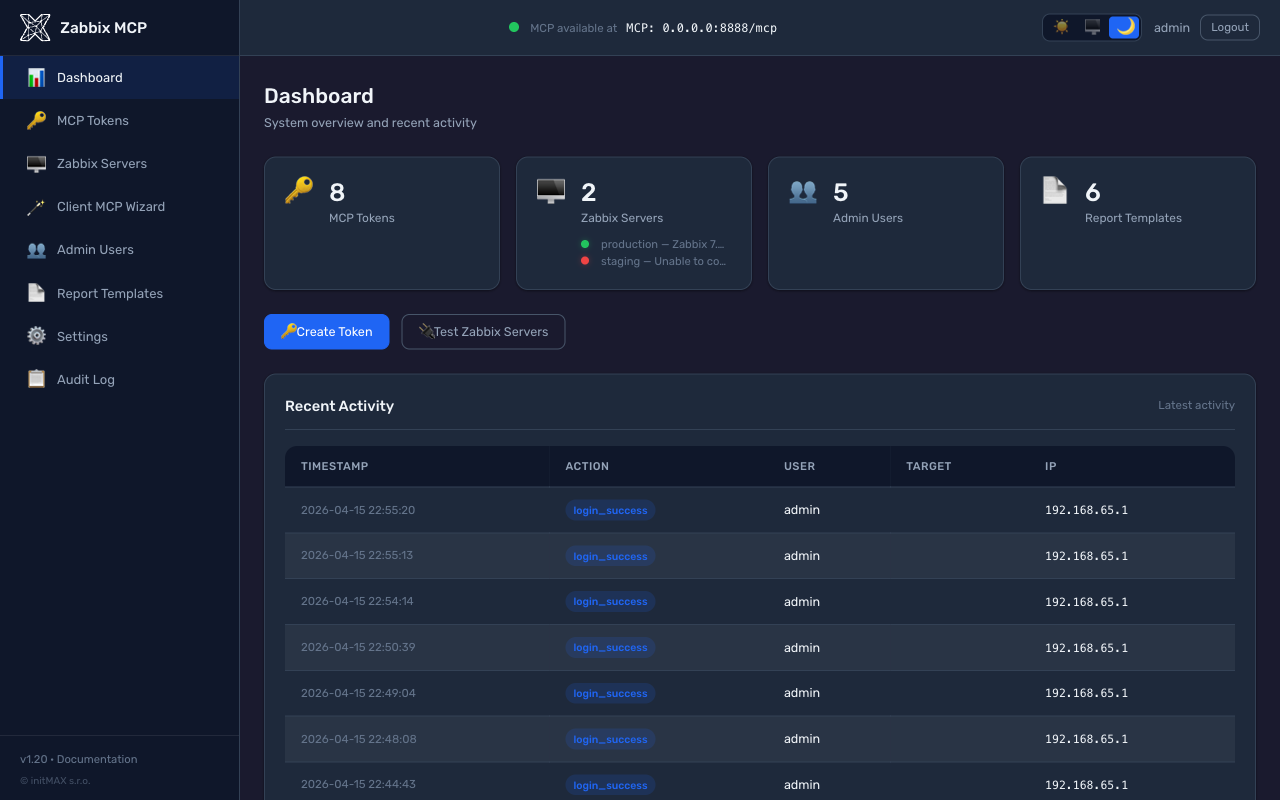This screenshot has height=800, width=1280.
Task: Click the green MCP availability status dot
Action: click(514, 27)
